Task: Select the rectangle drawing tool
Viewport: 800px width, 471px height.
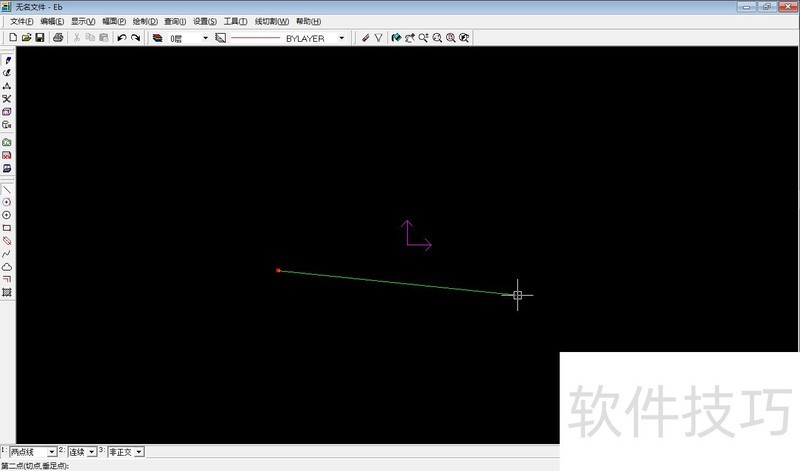Action: (x=7, y=228)
